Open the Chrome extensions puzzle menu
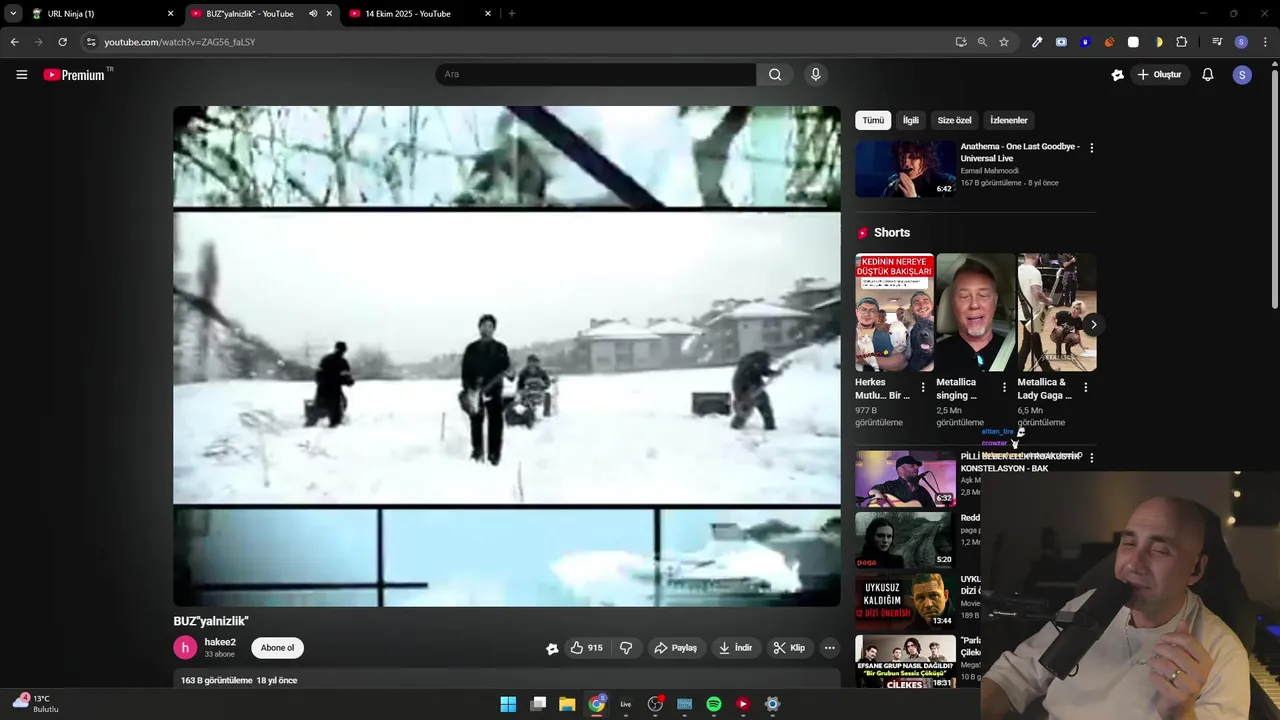 1182,42
